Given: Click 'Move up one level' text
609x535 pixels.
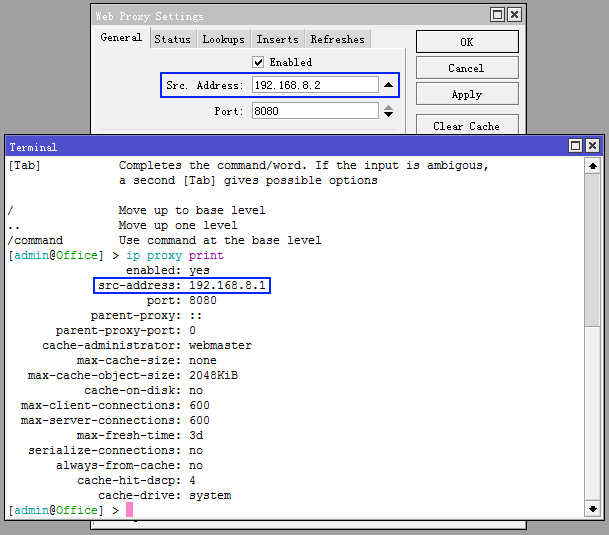Looking at the screenshot, I should (178, 225).
